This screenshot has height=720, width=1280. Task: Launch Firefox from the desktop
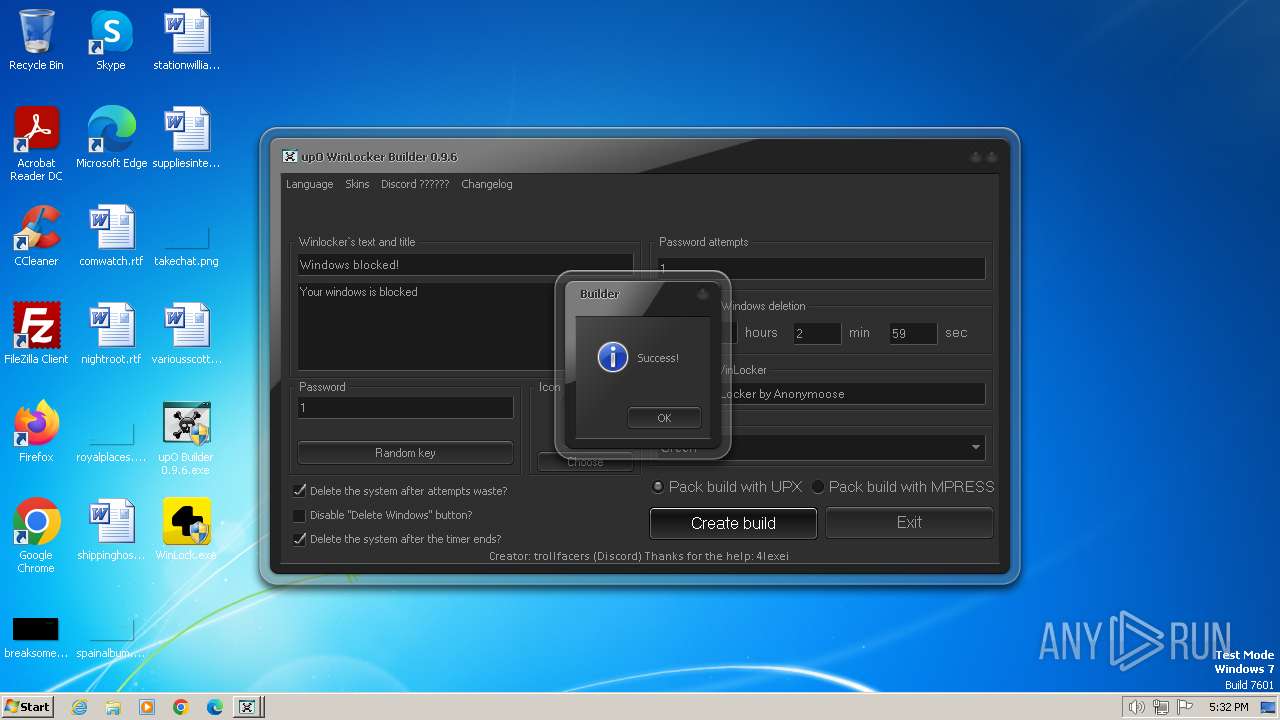tap(36, 433)
